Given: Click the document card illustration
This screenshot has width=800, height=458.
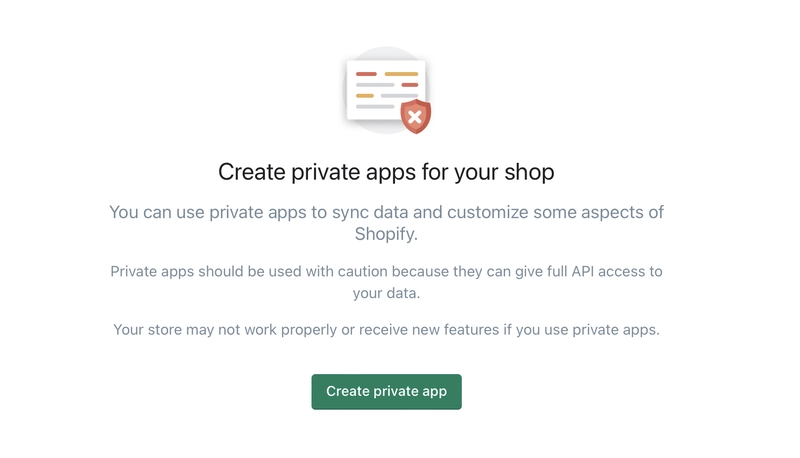Looking at the screenshot, I should pos(386,90).
